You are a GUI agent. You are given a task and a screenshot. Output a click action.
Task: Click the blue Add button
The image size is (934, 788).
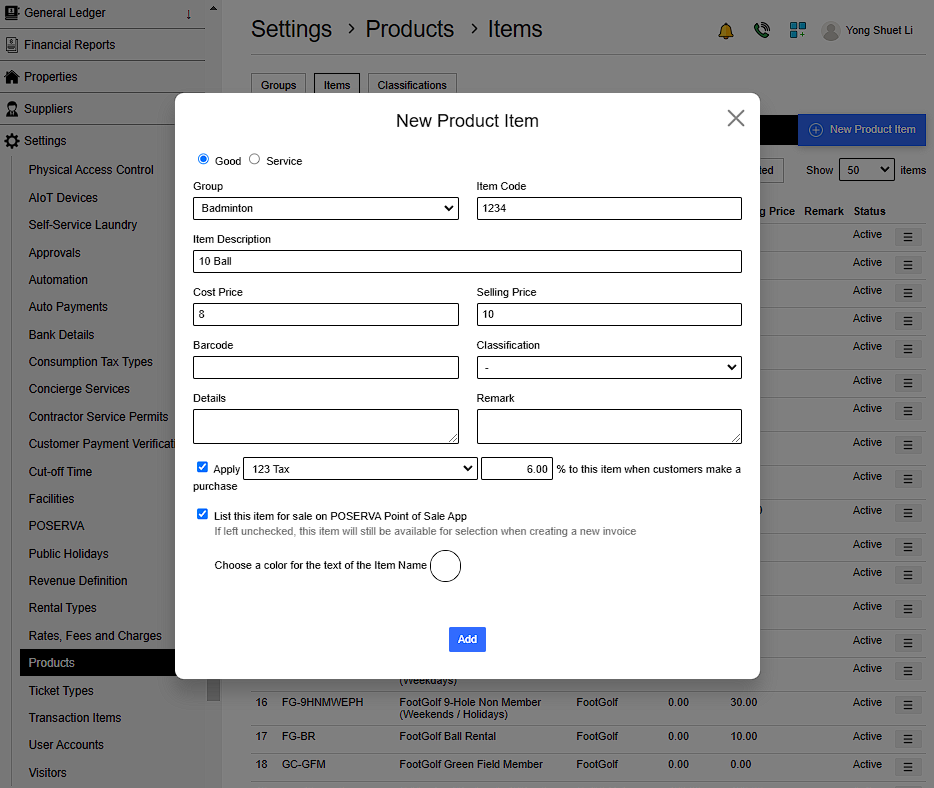pos(467,639)
